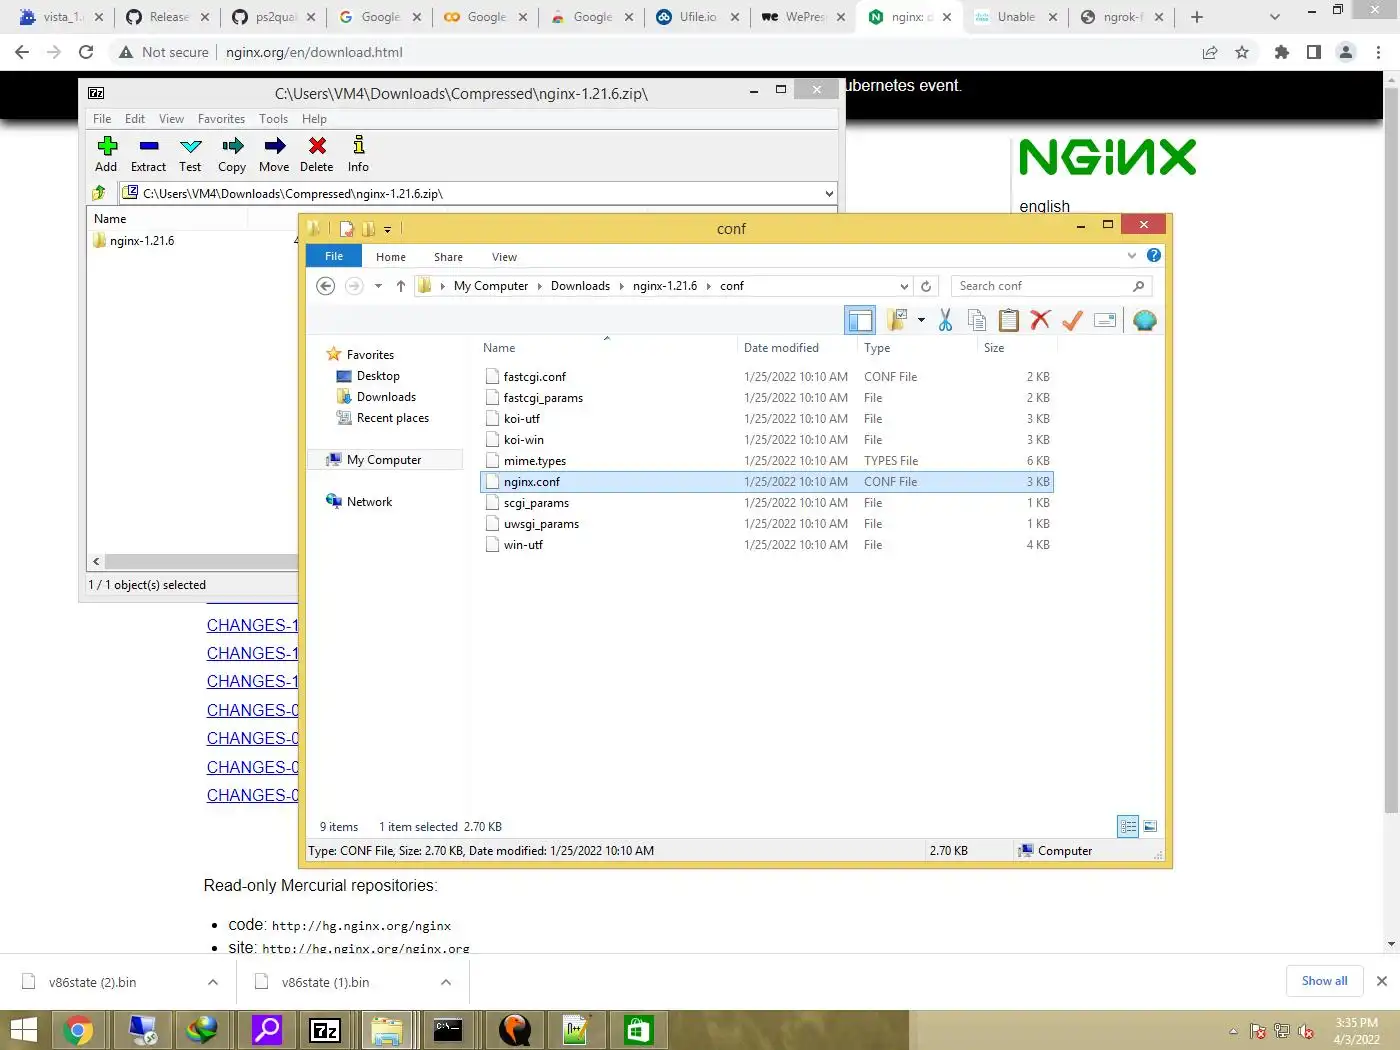Image resolution: width=1400 pixels, height=1050 pixels.
Task: Click the Rename icon in Explorer toolbar
Action: pyautogui.click(x=1105, y=320)
